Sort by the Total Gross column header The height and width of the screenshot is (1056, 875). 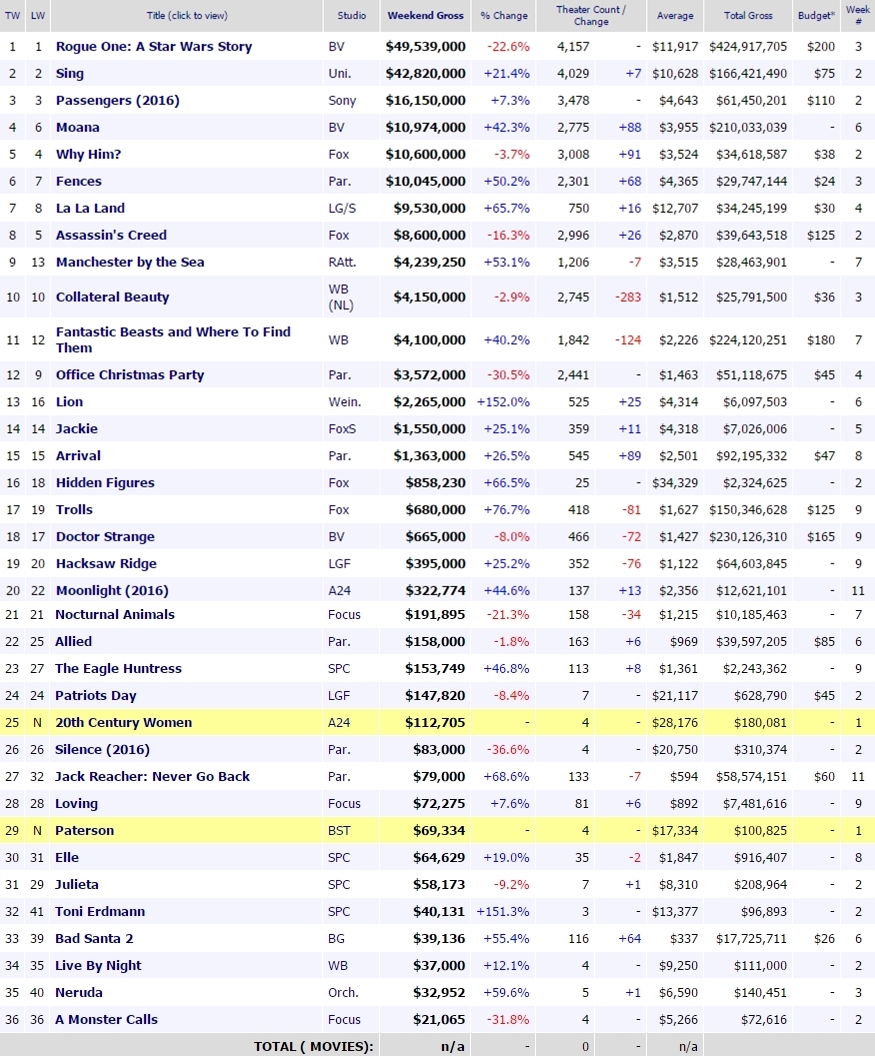748,15
